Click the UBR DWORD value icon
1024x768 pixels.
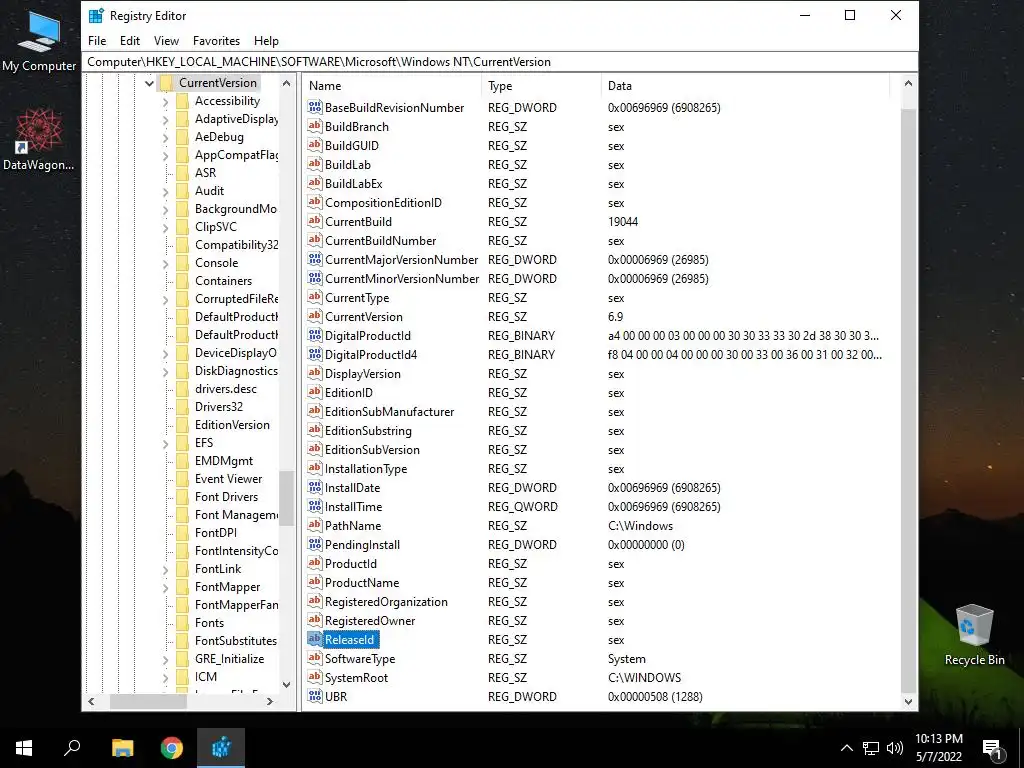(x=315, y=697)
